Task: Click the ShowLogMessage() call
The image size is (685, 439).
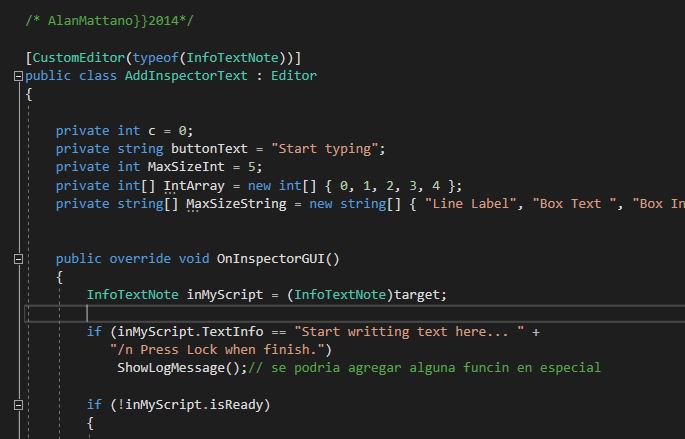Action: click(179, 368)
